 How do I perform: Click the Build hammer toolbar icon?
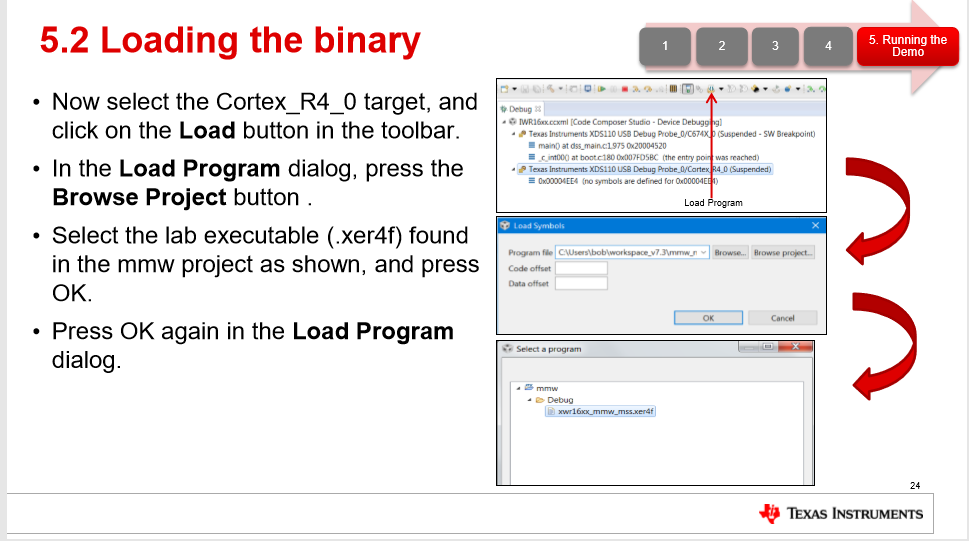point(551,89)
